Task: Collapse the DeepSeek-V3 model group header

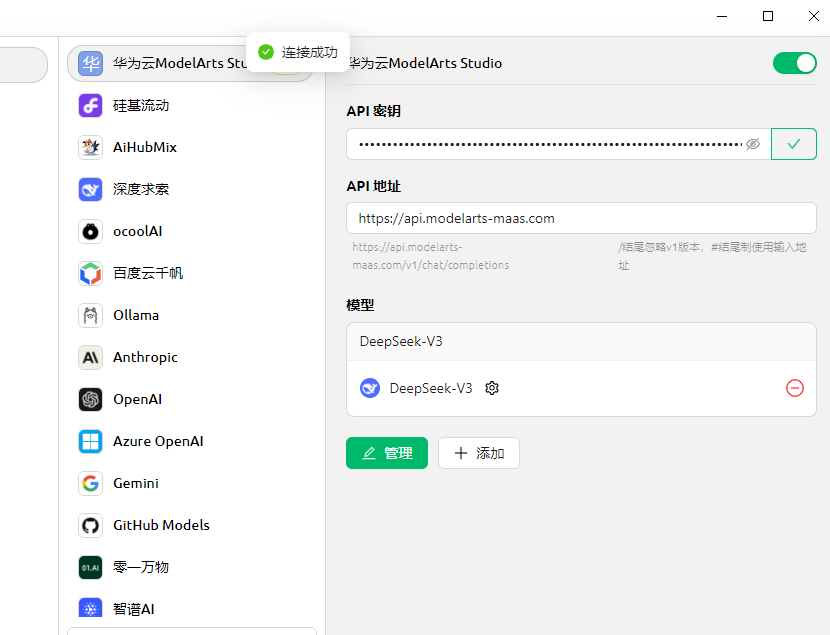Action: pyautogui.click(x=581, y=341)
